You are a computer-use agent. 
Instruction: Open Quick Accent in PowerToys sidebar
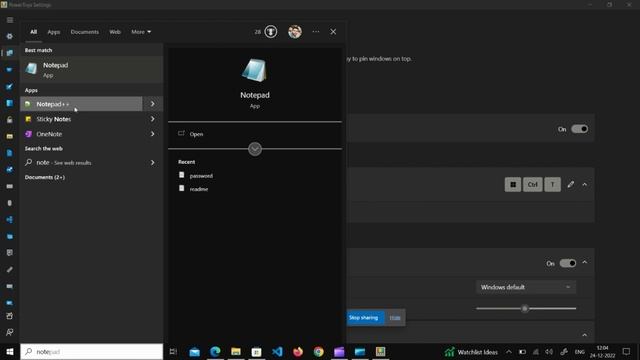pos(10,253)
